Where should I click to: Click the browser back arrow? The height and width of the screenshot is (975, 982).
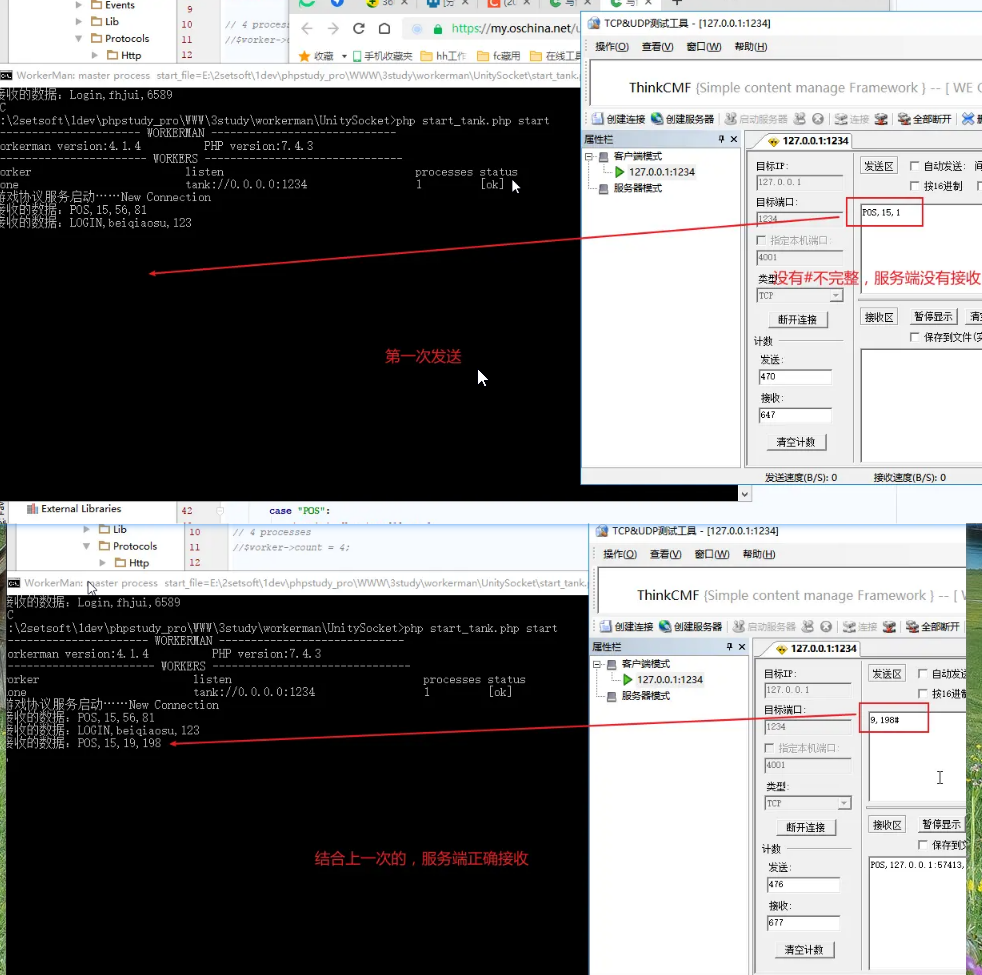click(307, 29)
